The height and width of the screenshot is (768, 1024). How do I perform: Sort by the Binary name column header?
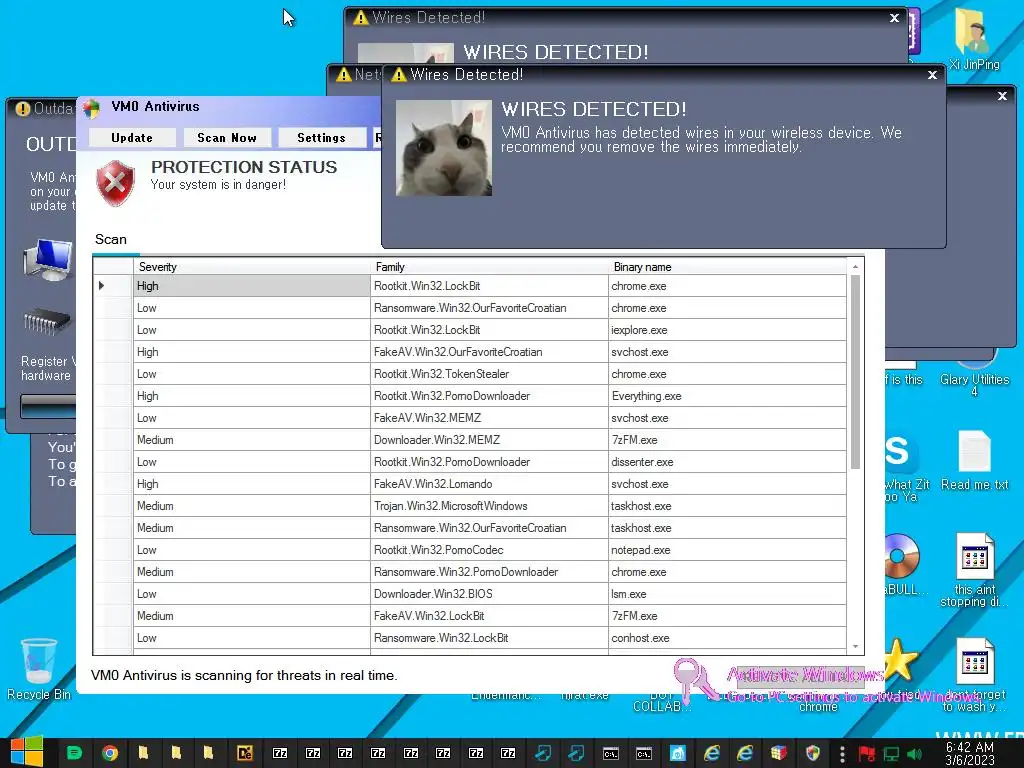(x=727, y=266)
